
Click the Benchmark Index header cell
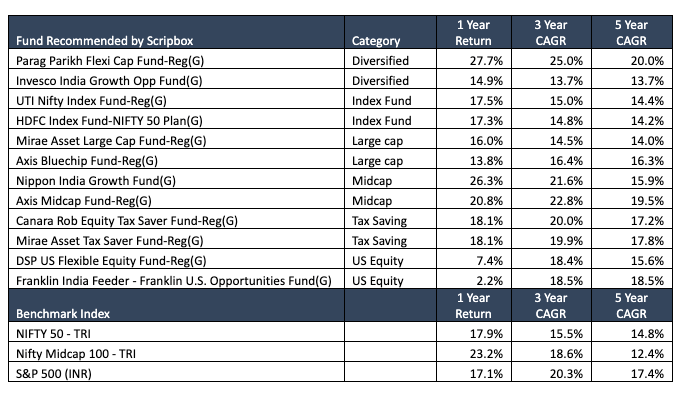(x=176, y=305)
